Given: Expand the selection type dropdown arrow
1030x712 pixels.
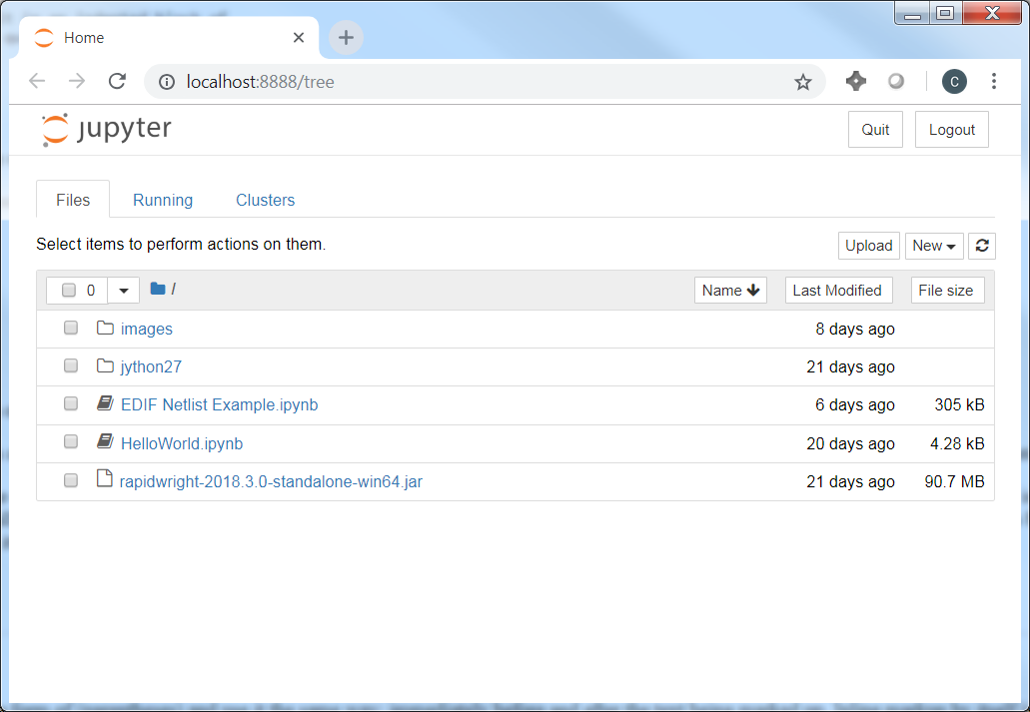Looking at the screenshot, I should pos(123,290).
